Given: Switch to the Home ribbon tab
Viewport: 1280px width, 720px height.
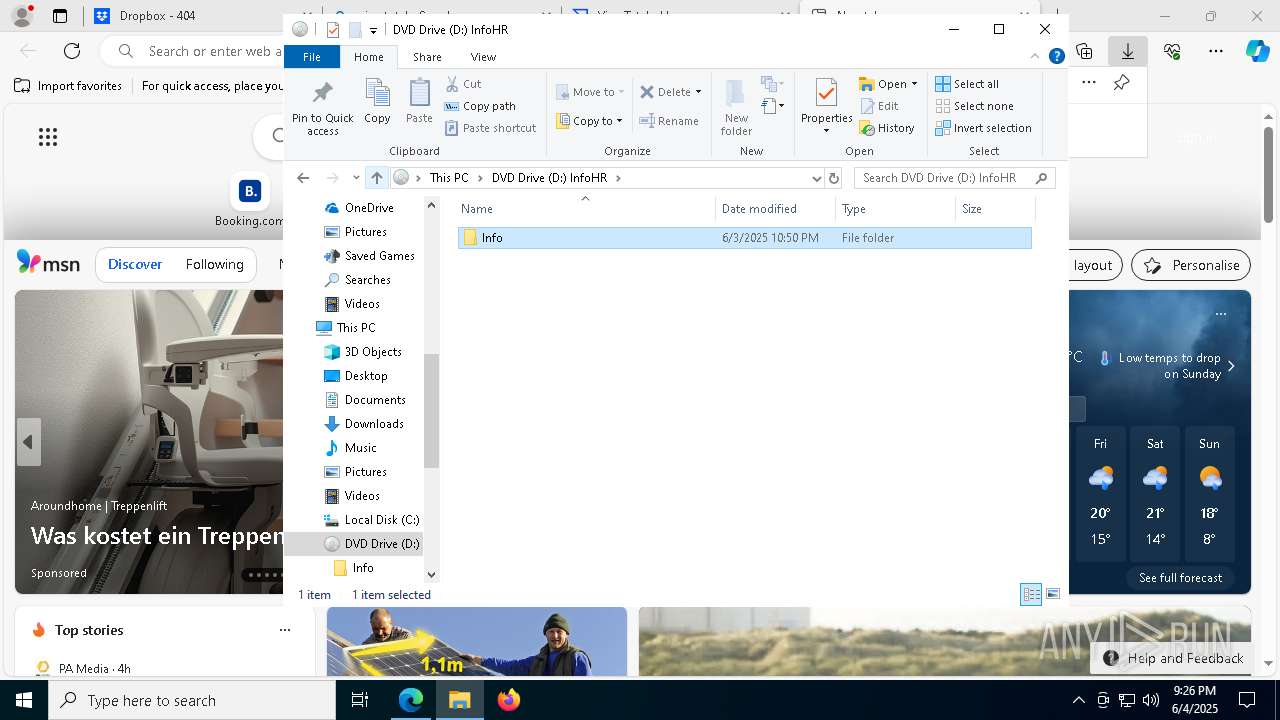Looking at the screenshot, I should 369,57.
